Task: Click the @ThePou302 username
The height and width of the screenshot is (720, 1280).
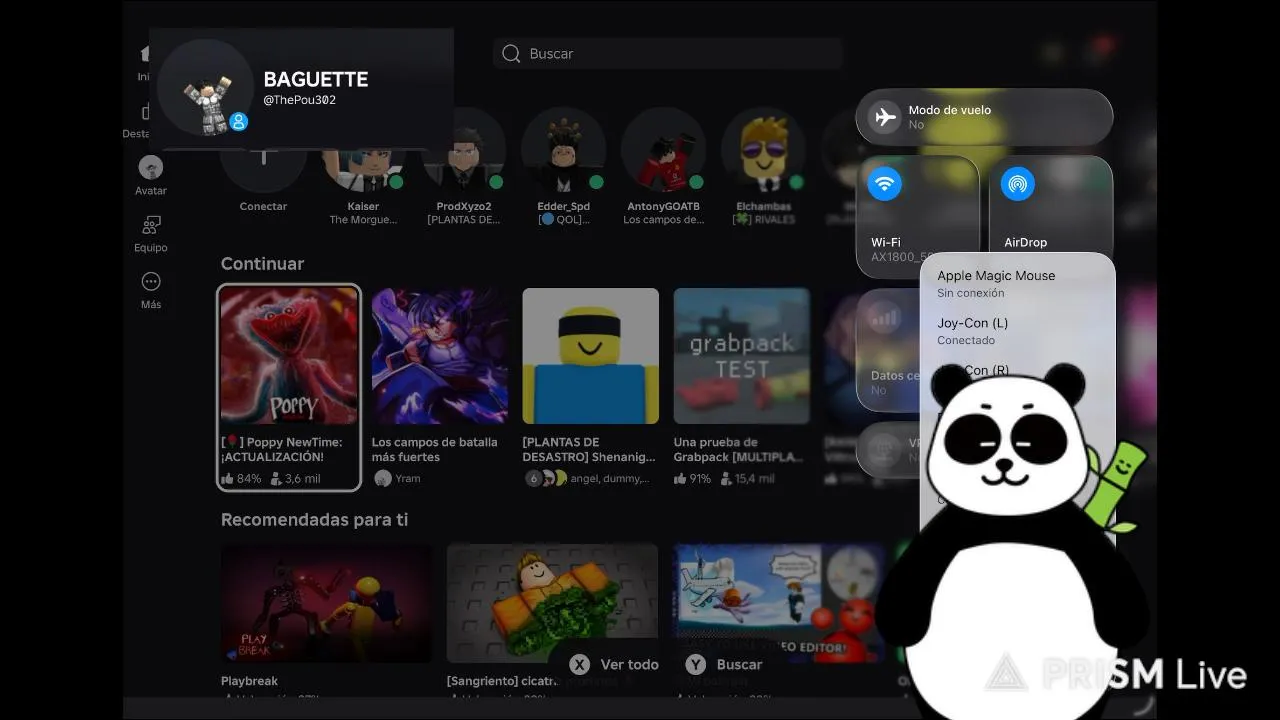Action: (300, 100)
